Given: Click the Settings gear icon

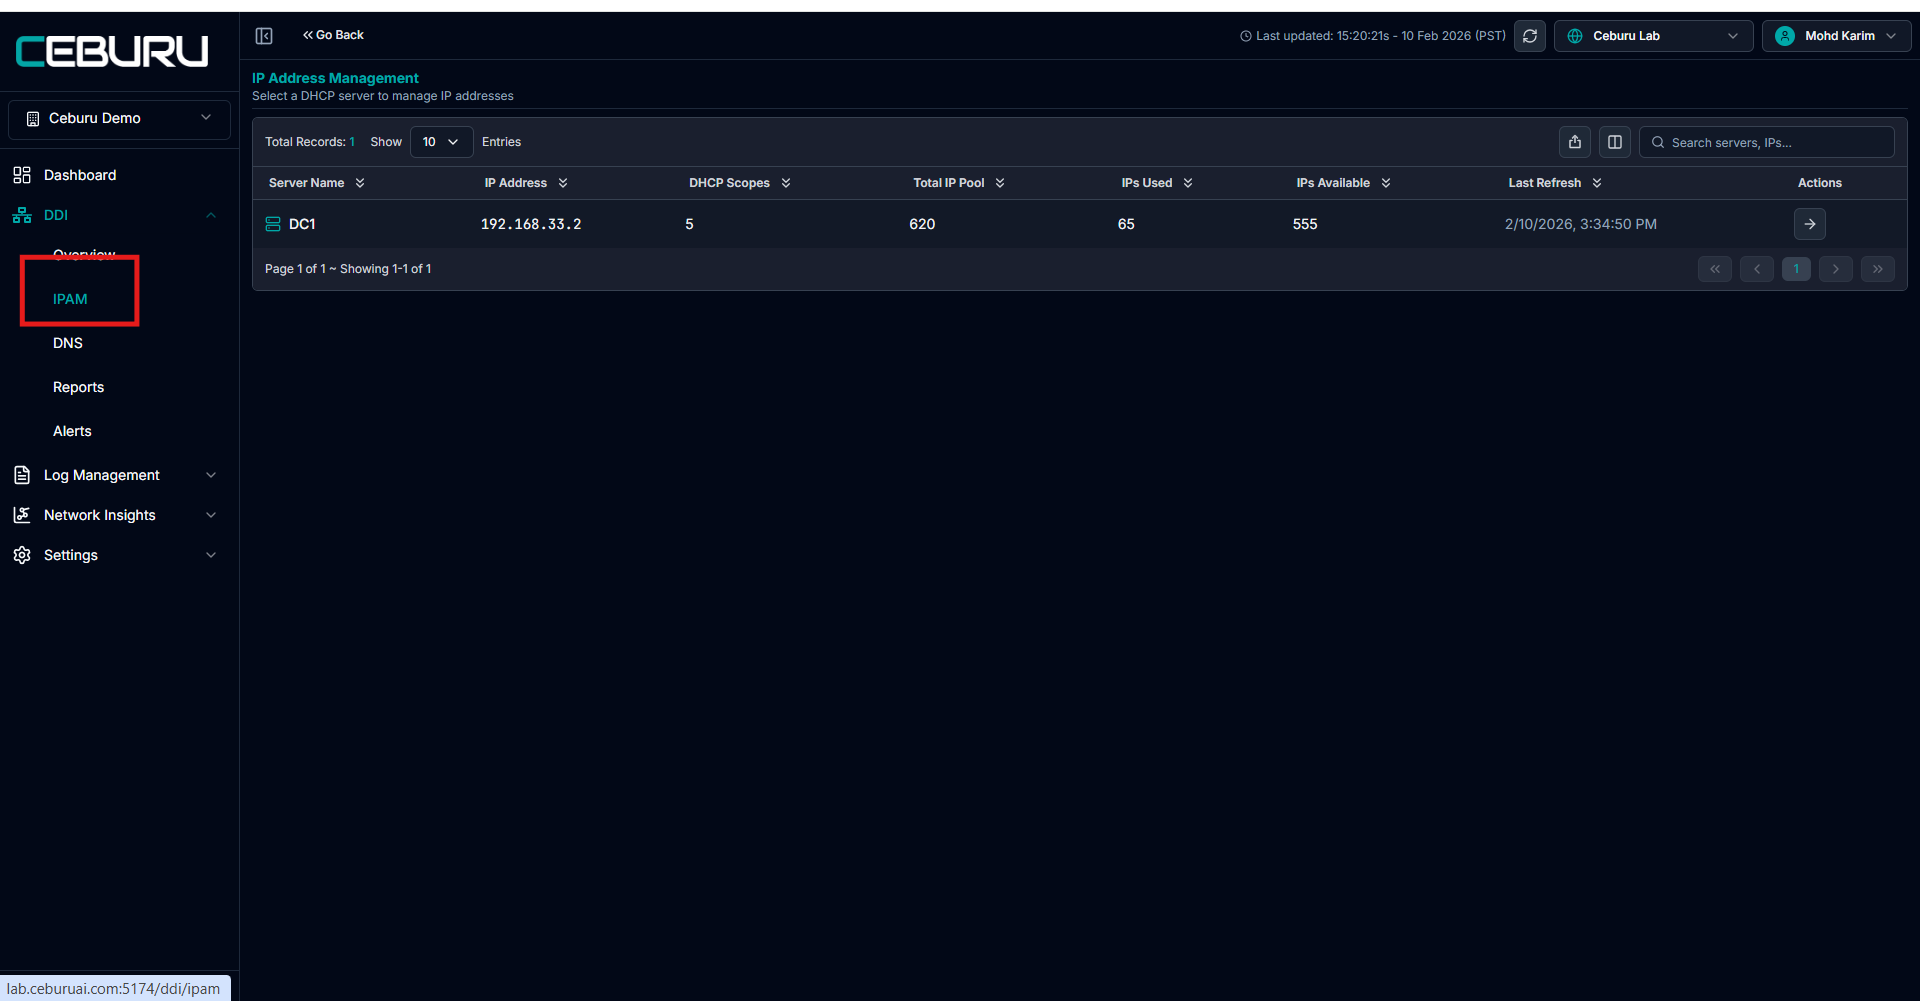Looking at the screenshot, I should (x=22, y=555).
